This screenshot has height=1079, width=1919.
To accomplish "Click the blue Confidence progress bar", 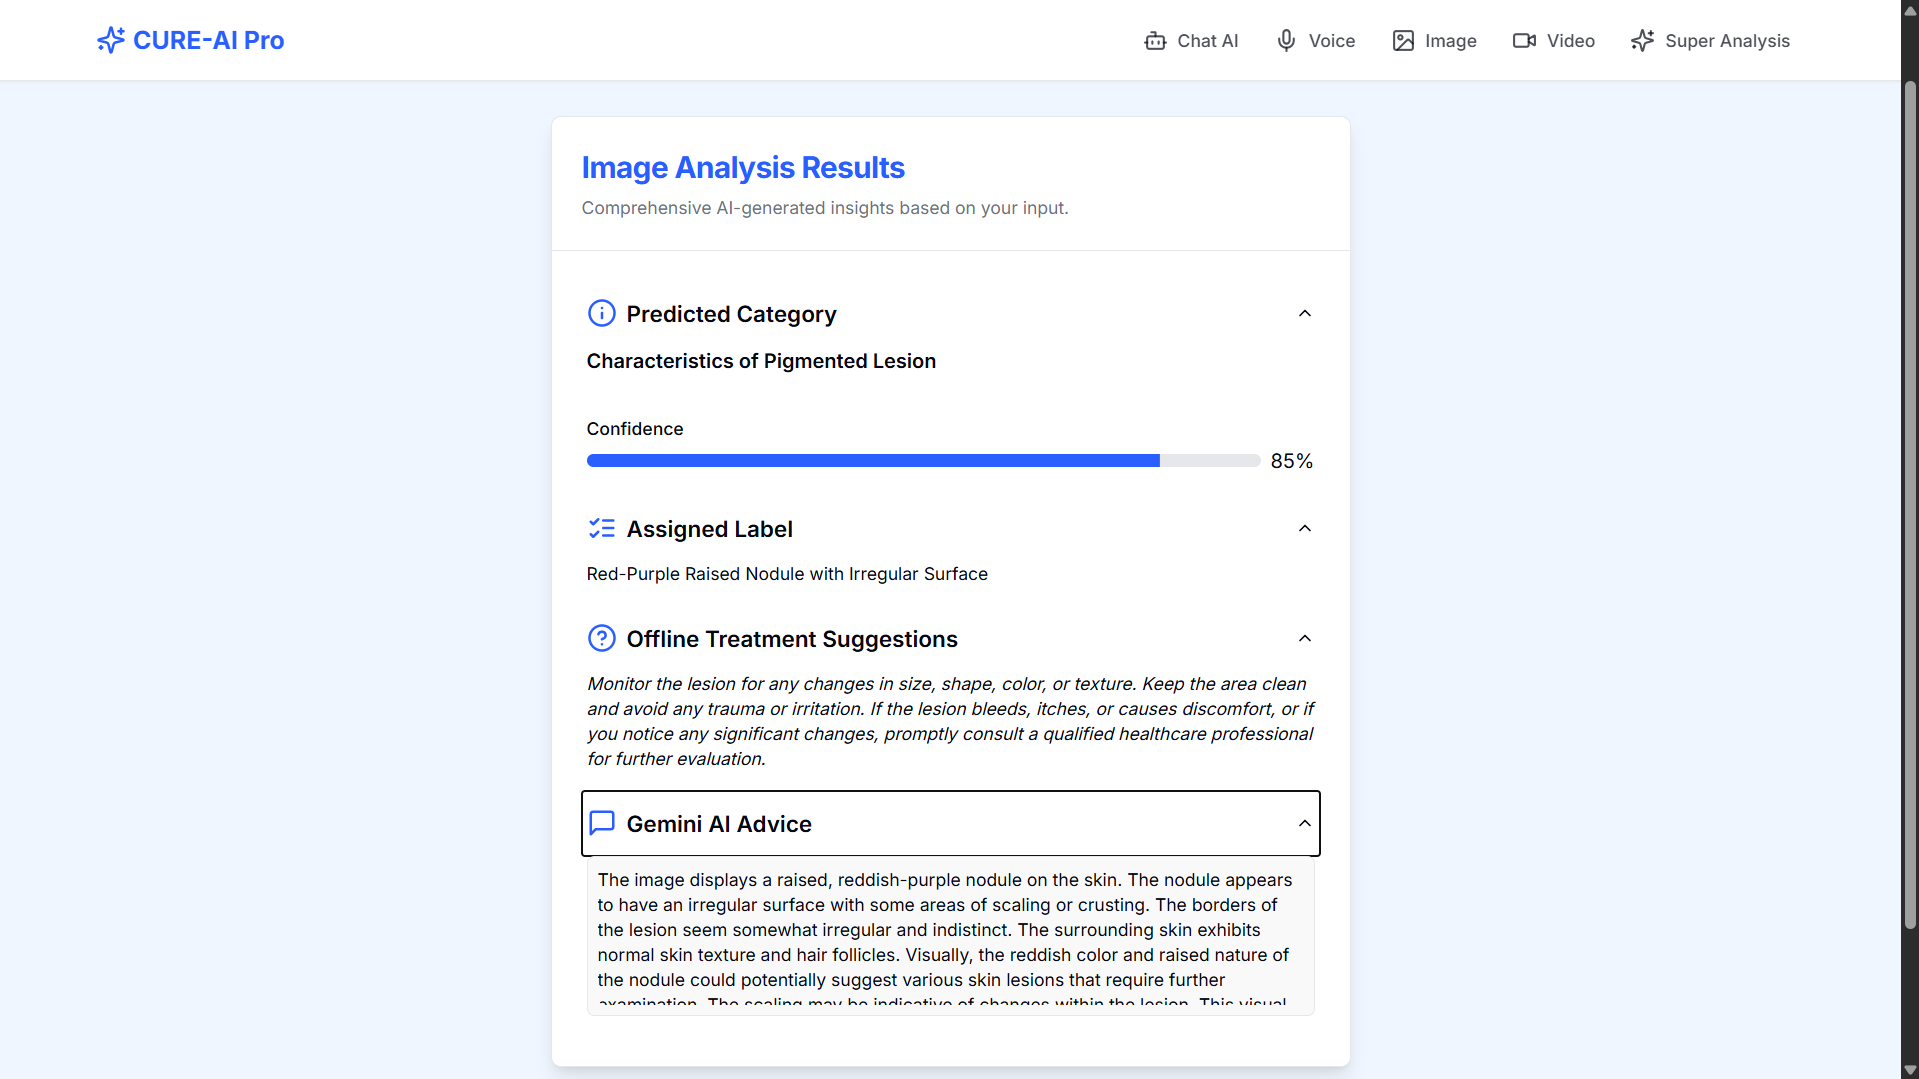I will [872, 461].
